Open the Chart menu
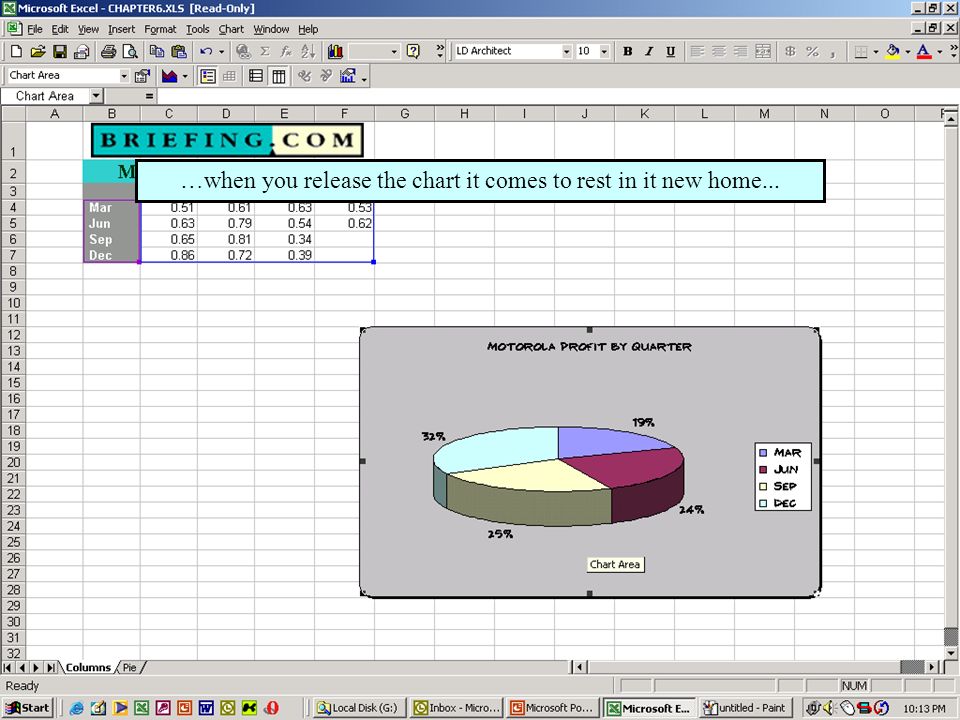This screenshot has width=960, height=720. click(231, 29)
